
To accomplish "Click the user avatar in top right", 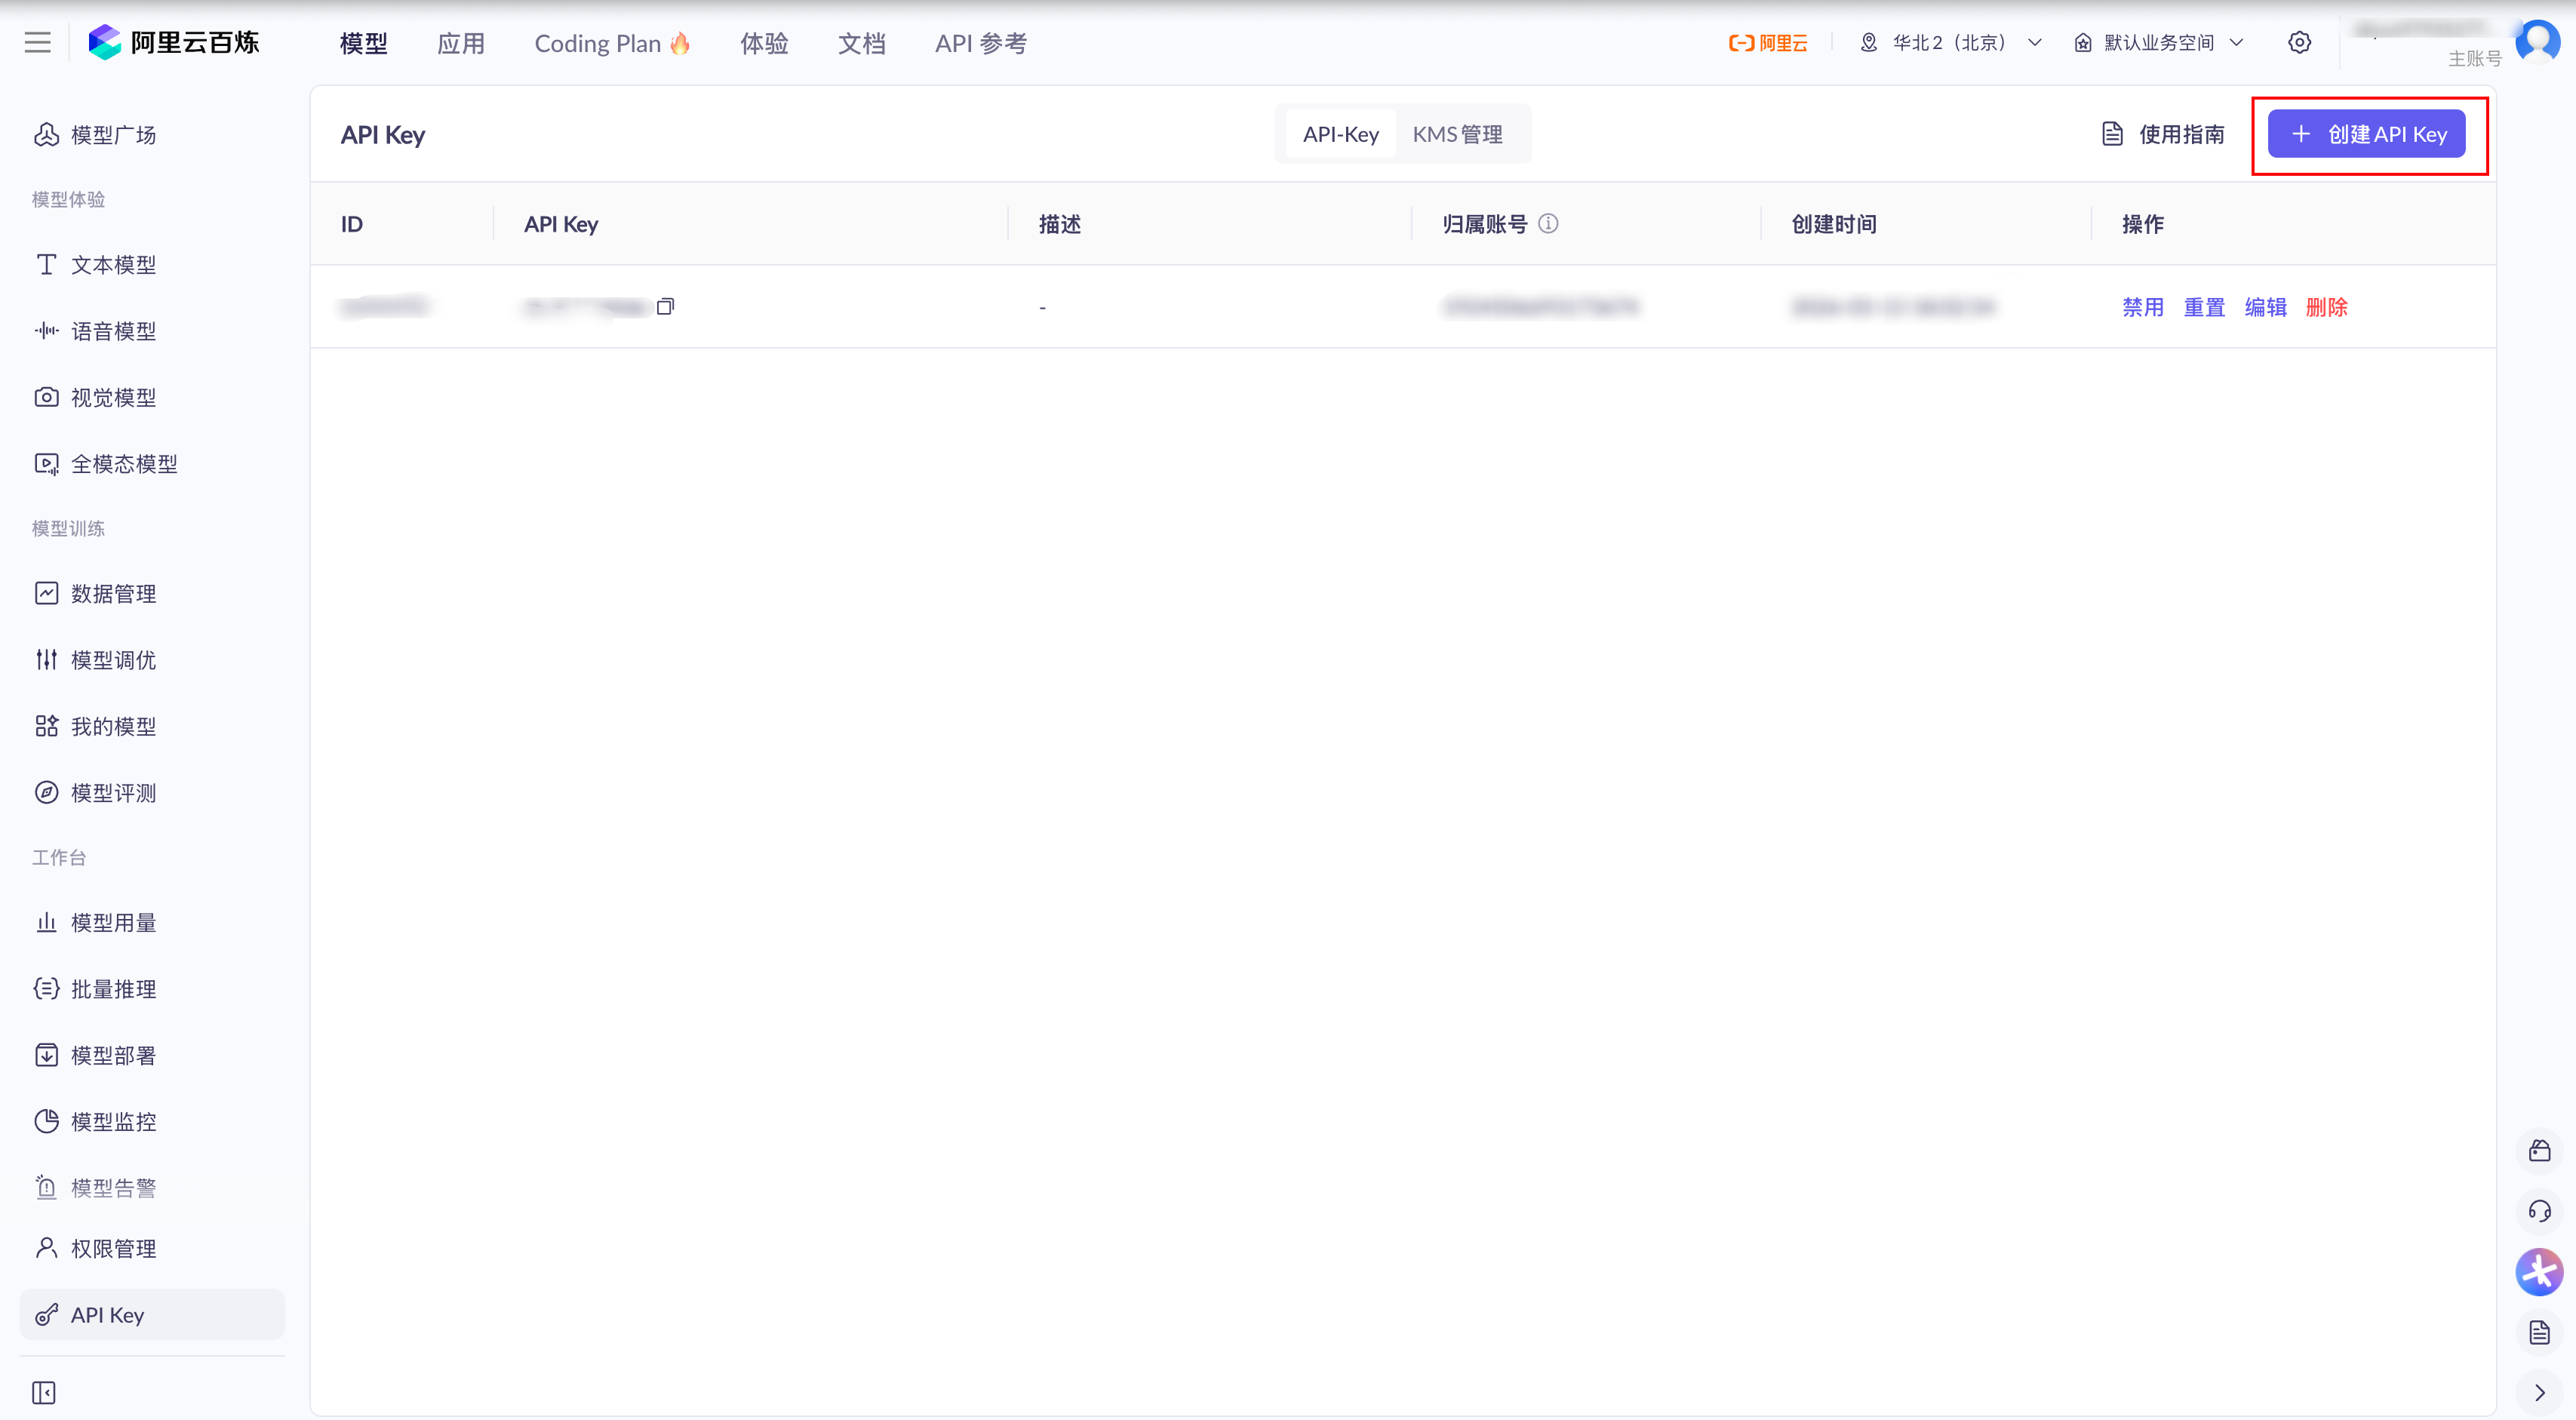I will [2537, 41].
